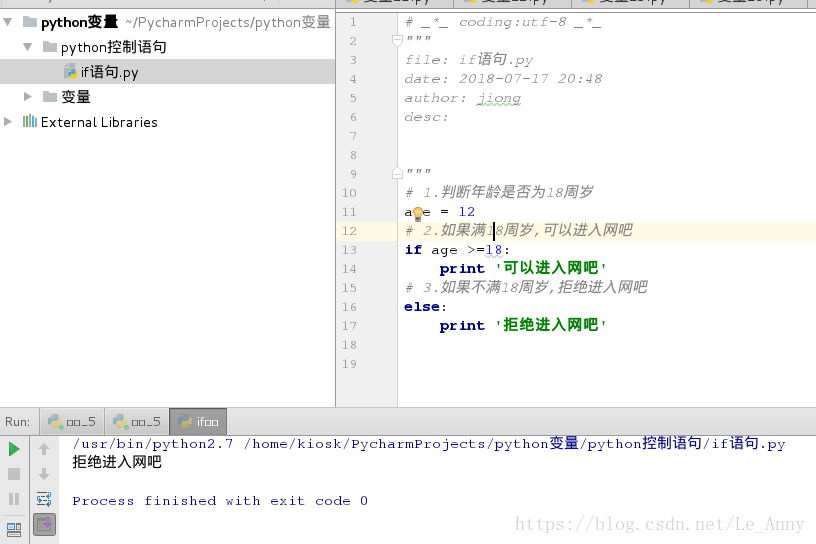Toggle Soft-Wrap in the Run console

[x=44, y=499]
